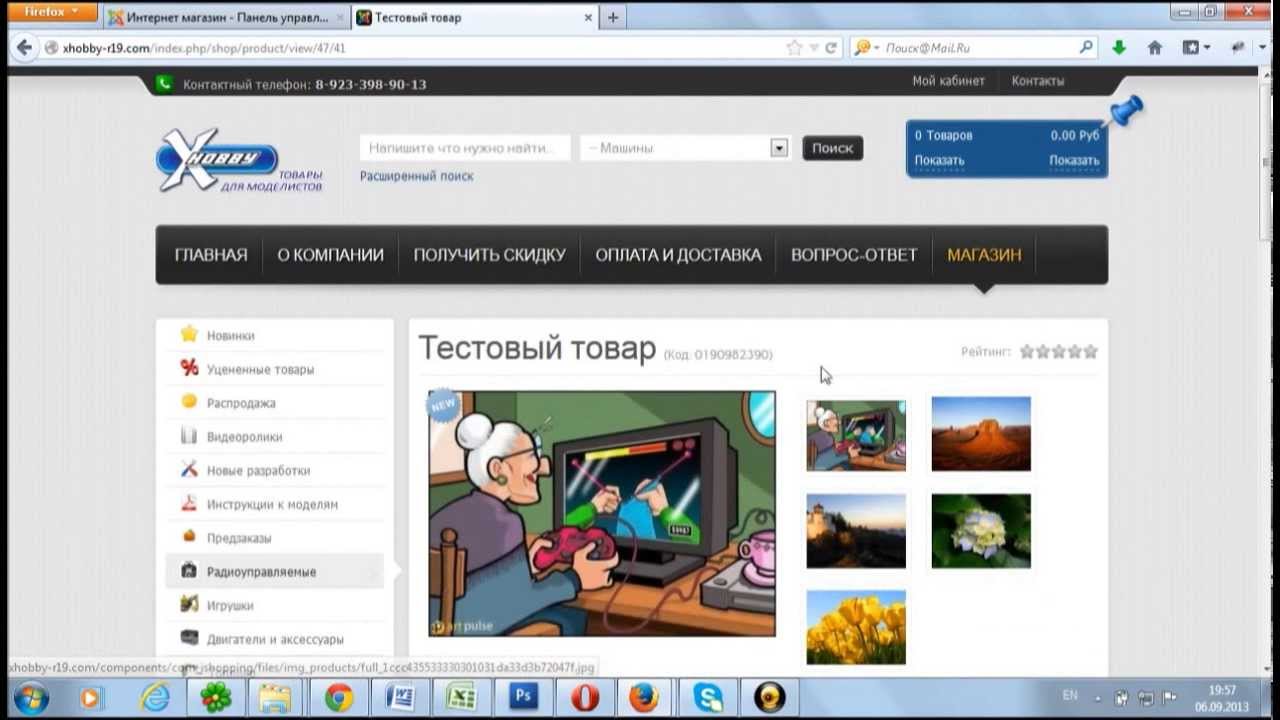This screenshot has width=1280, height=720.
Task: Click the main product image of grandma gaming
Action: tap(602, 513)
